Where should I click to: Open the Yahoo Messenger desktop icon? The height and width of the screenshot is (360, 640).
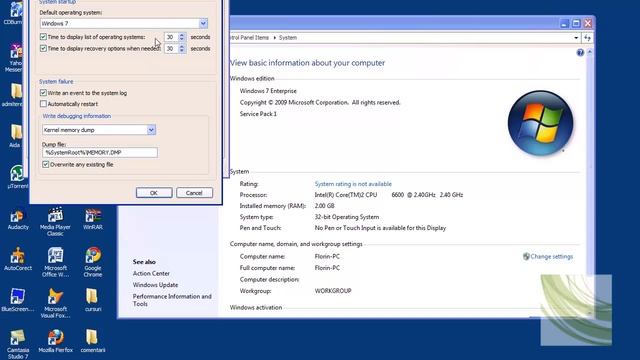(15, 58)
